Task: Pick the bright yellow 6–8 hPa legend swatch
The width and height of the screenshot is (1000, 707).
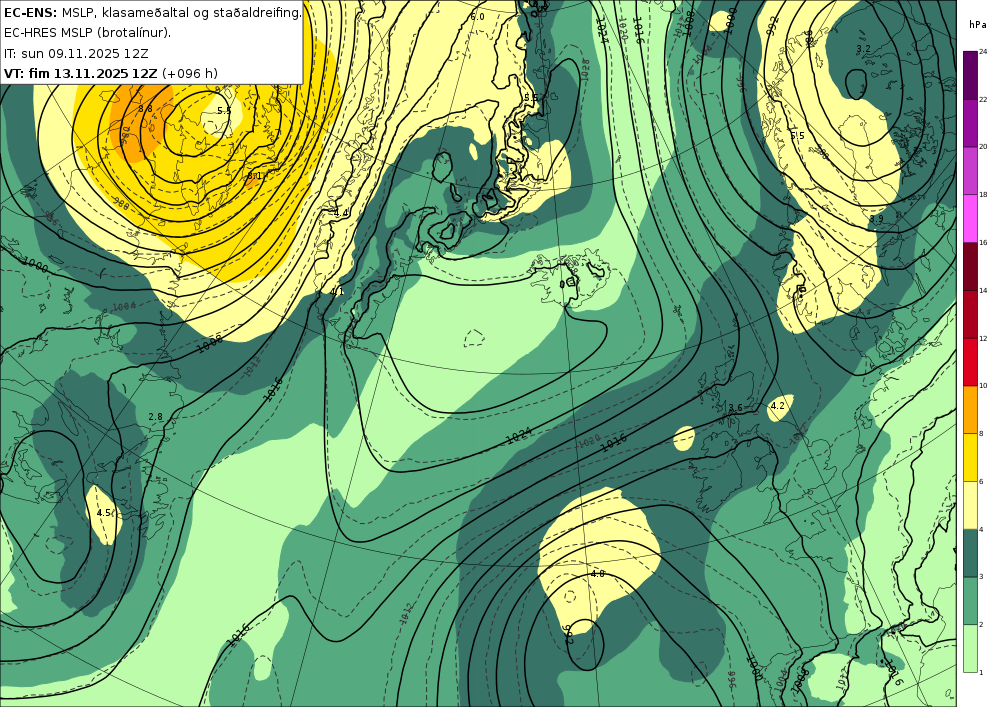Action: 971,457
